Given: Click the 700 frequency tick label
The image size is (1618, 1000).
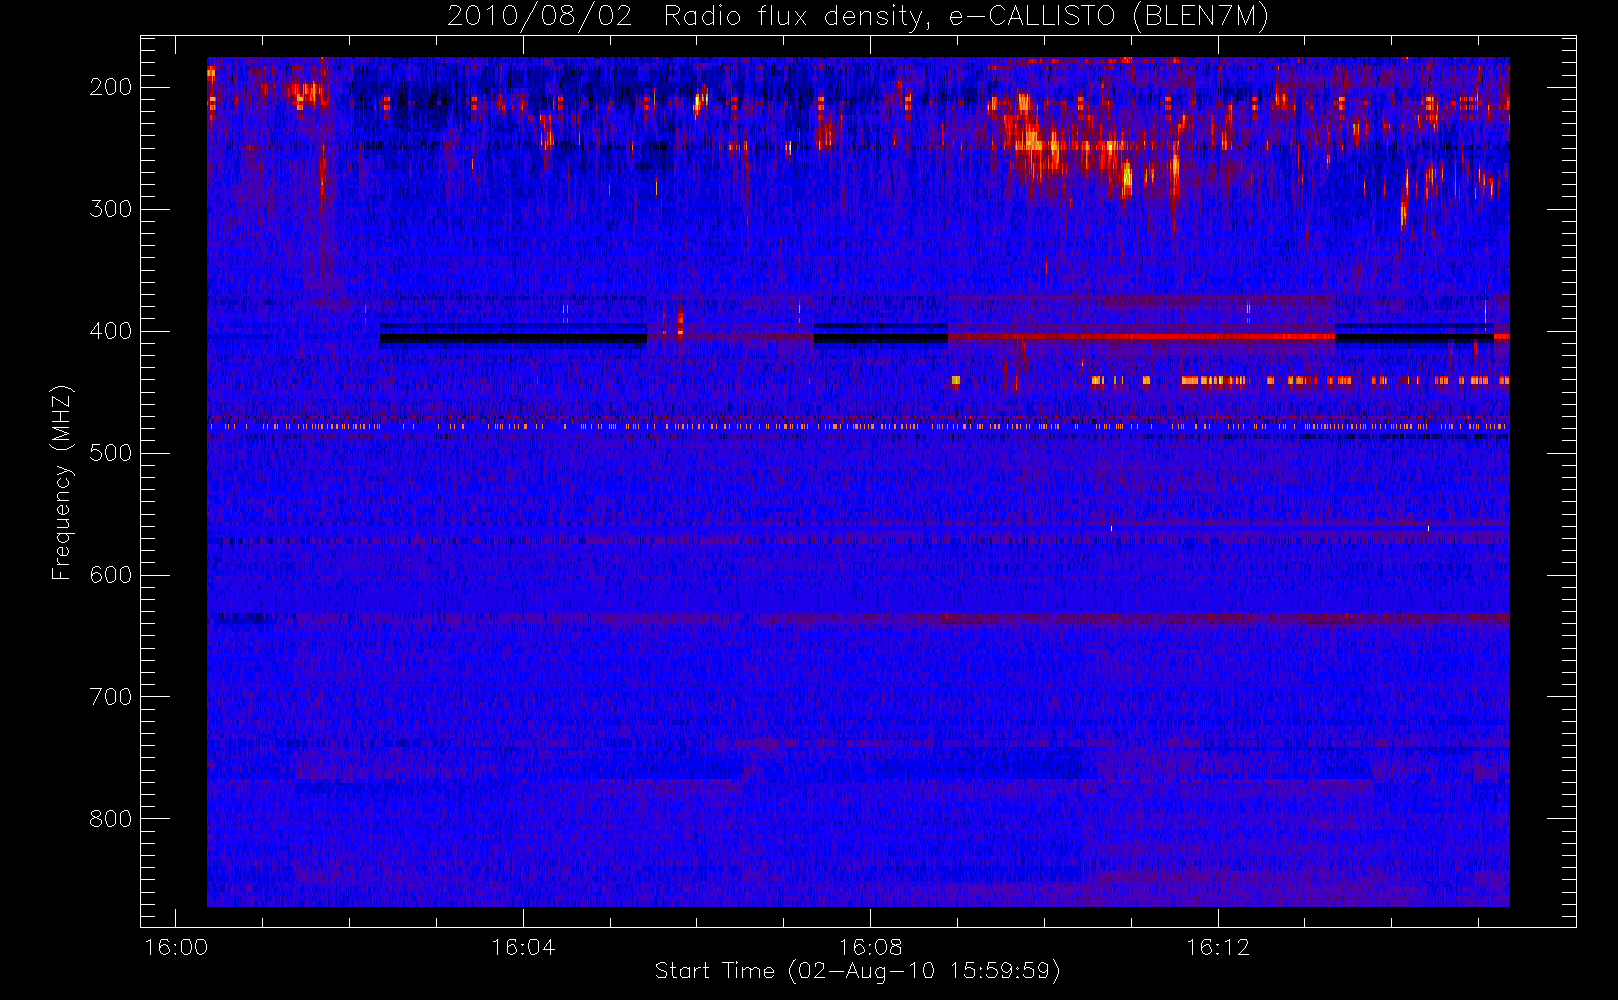Looking at the screenshot, I should pos(110,697).
